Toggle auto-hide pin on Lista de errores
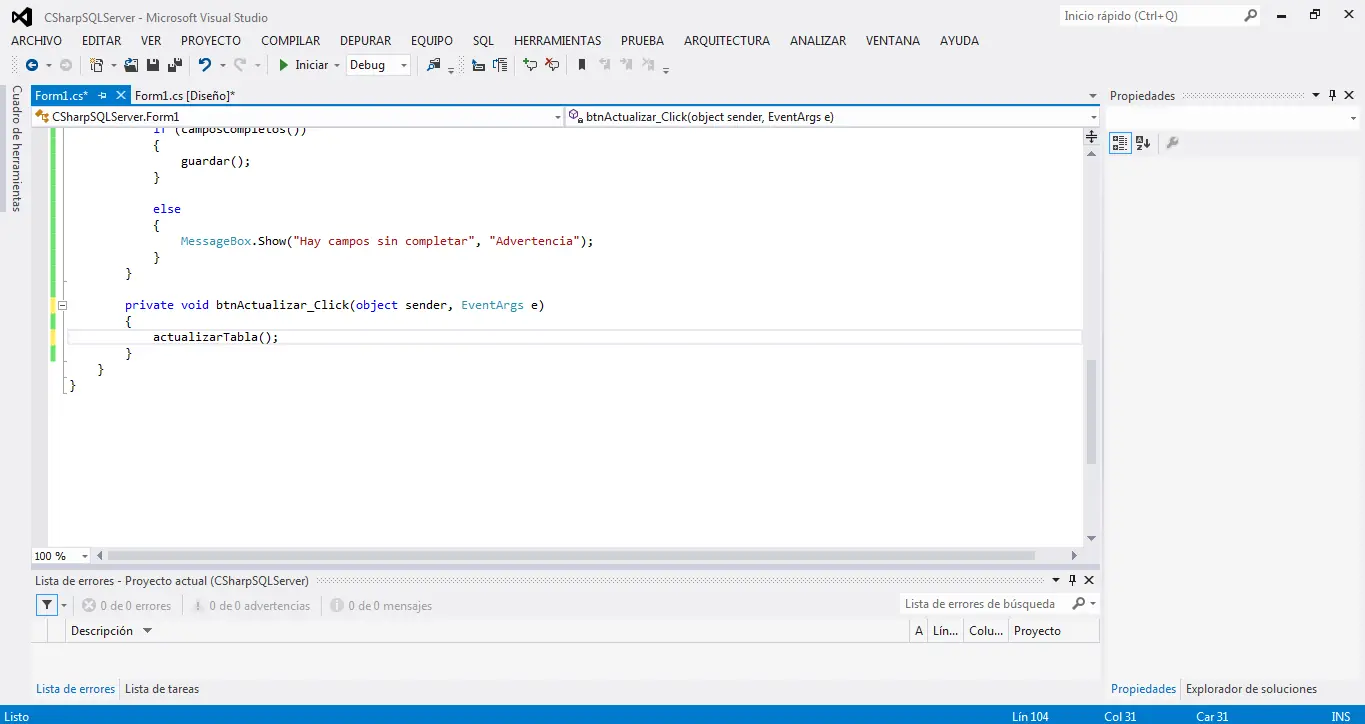The width and height of the screenshot is (1365, 724). click(x=1072, y=580)
